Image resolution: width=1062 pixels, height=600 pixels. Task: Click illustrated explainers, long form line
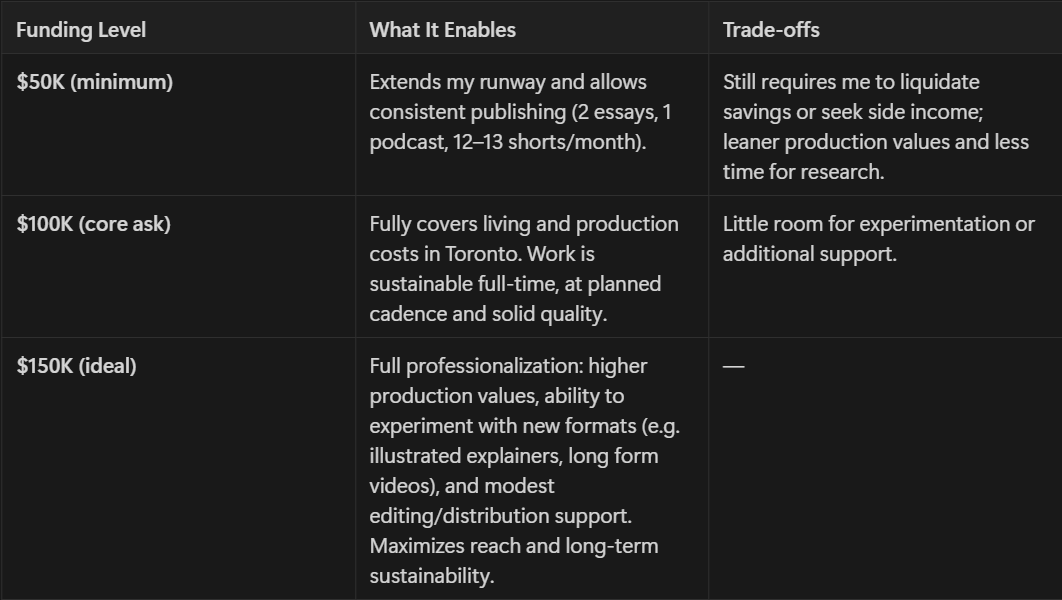coord(513,456)
